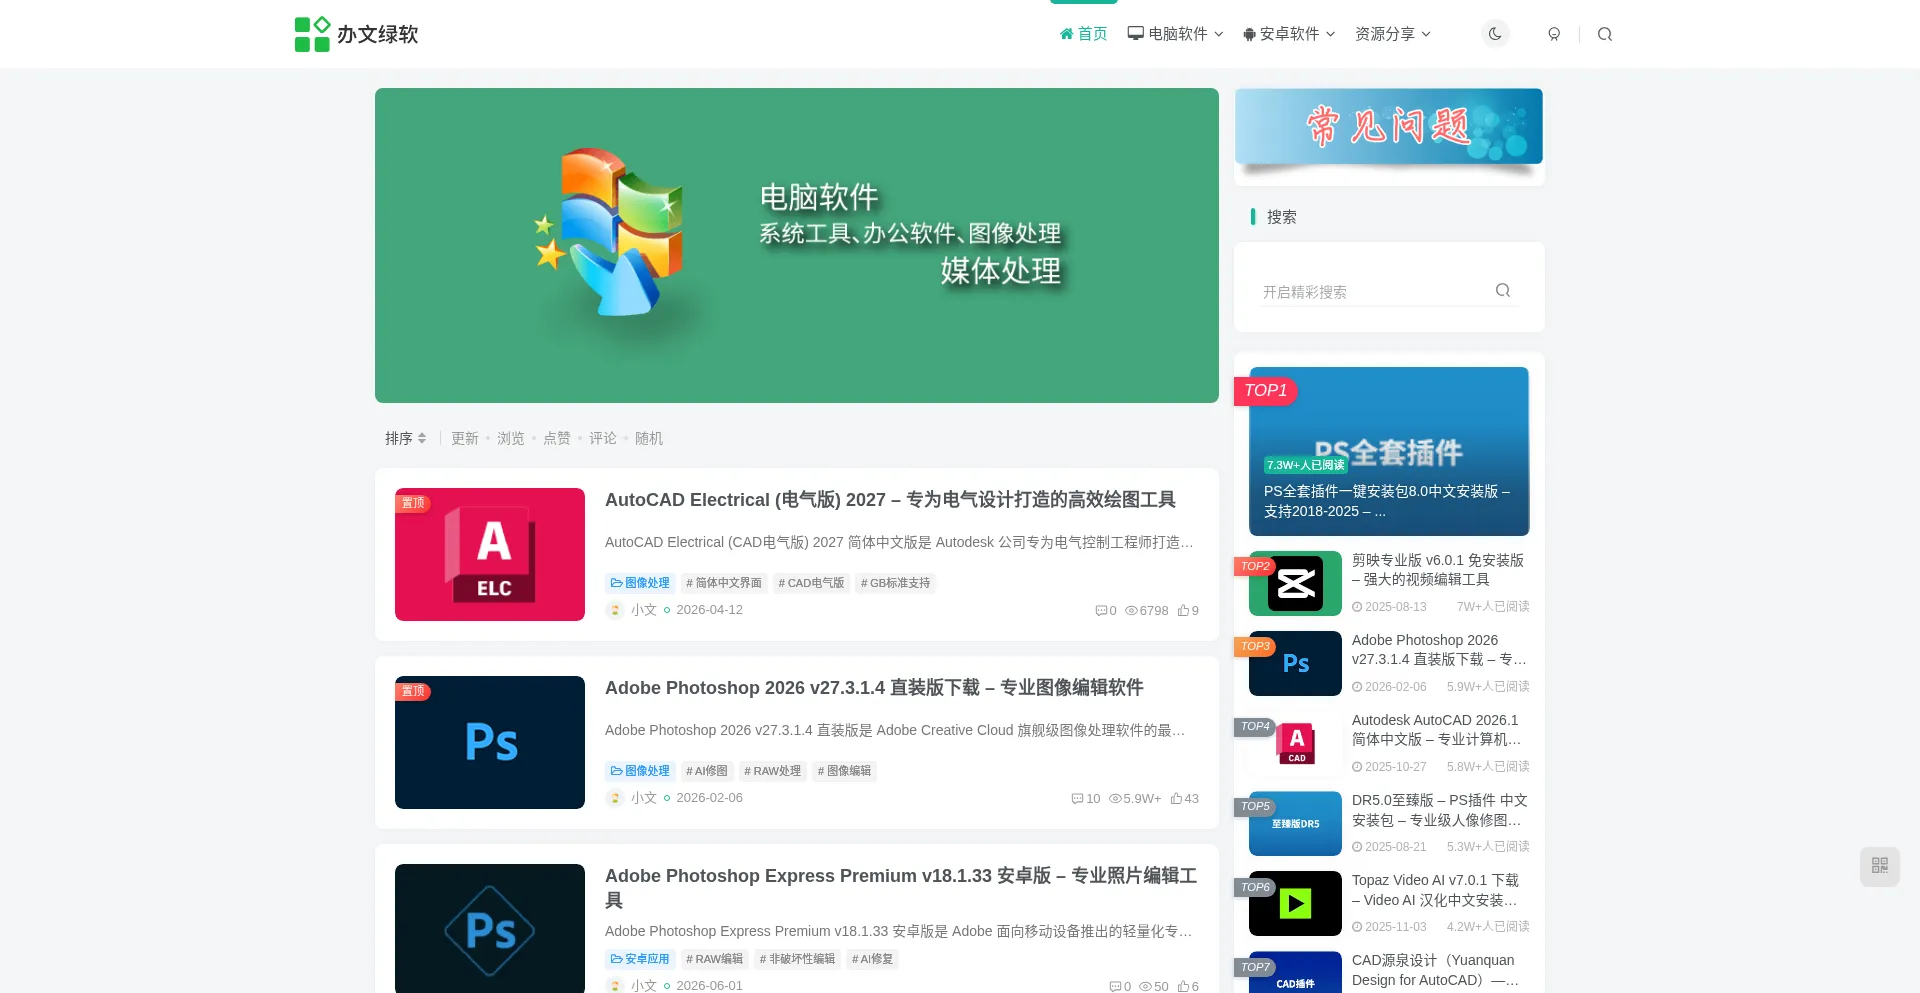Click the floating QR code button

(1880, 865)
